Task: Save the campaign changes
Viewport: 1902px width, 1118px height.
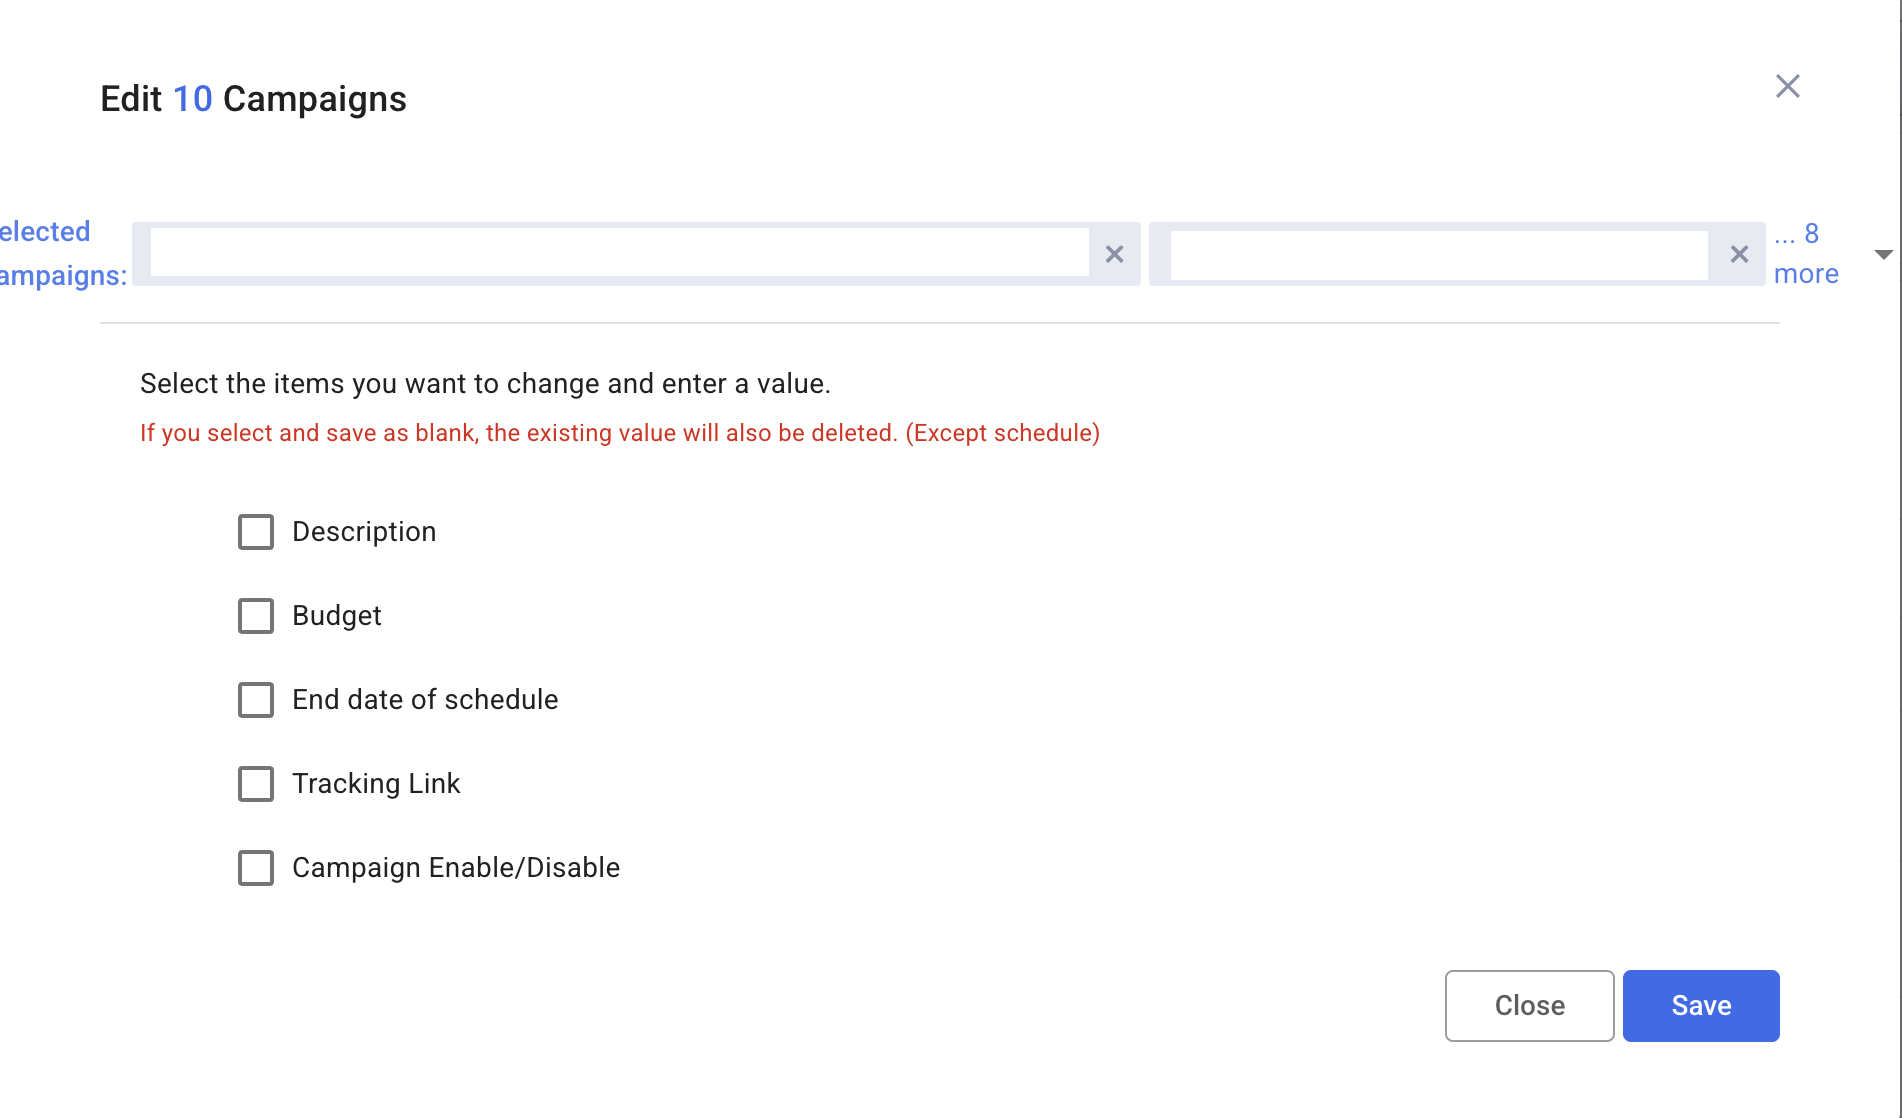Action: coord(1700,1005)
